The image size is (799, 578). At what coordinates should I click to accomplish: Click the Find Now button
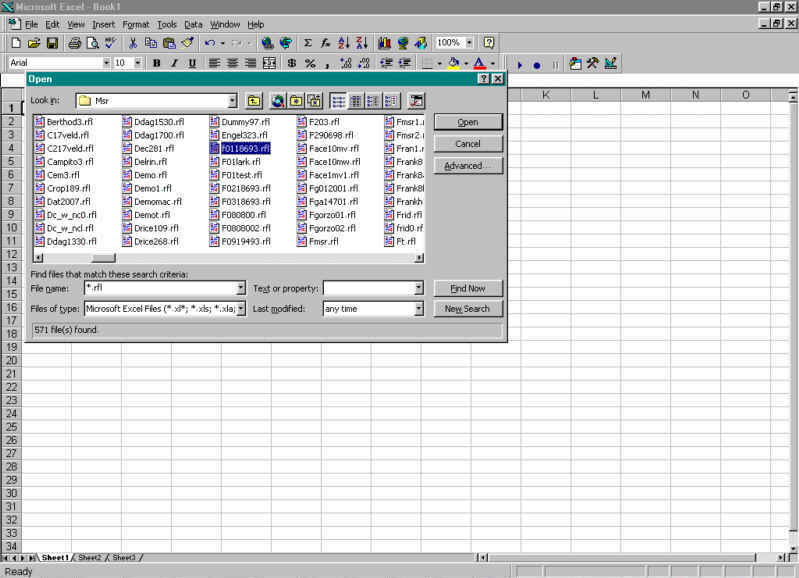(468, 288)
